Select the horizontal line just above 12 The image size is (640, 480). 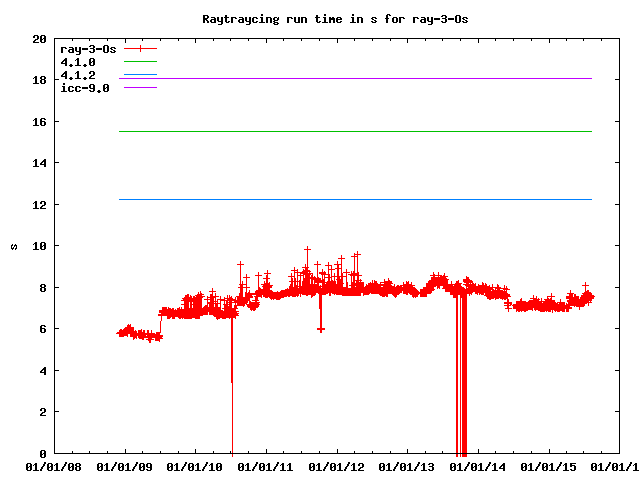[350, 199]
